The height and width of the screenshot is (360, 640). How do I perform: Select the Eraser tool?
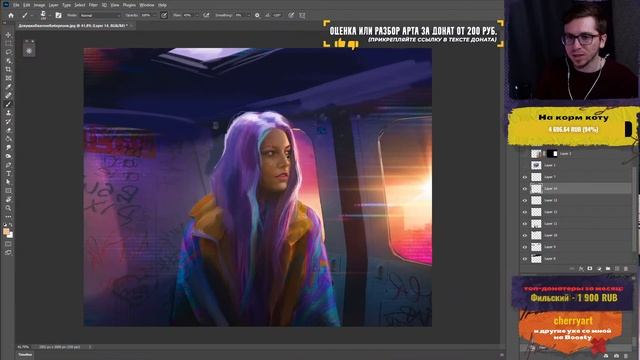(8, 130)
